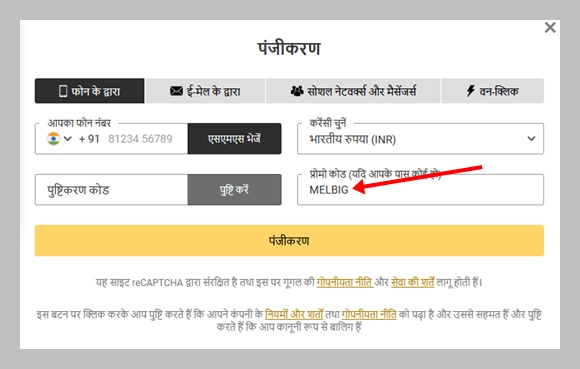Close the registration dialog with X
Screen dimensions: 580x369
(x=550, y=27)
